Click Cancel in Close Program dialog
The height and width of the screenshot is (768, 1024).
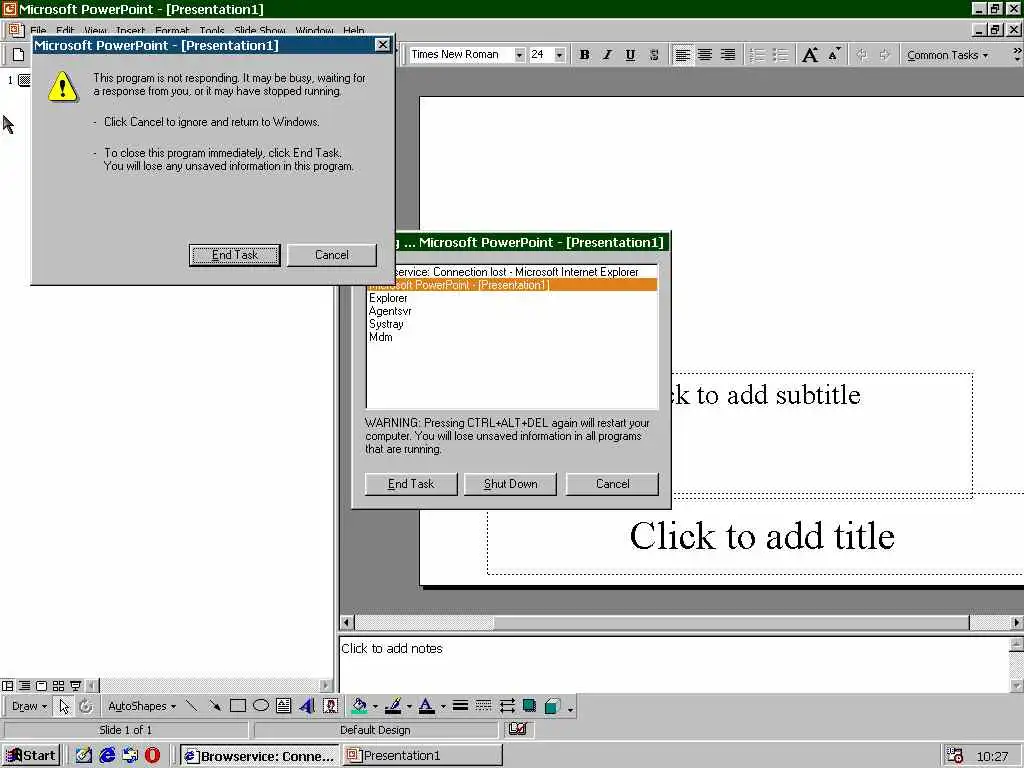pos(612,484)
